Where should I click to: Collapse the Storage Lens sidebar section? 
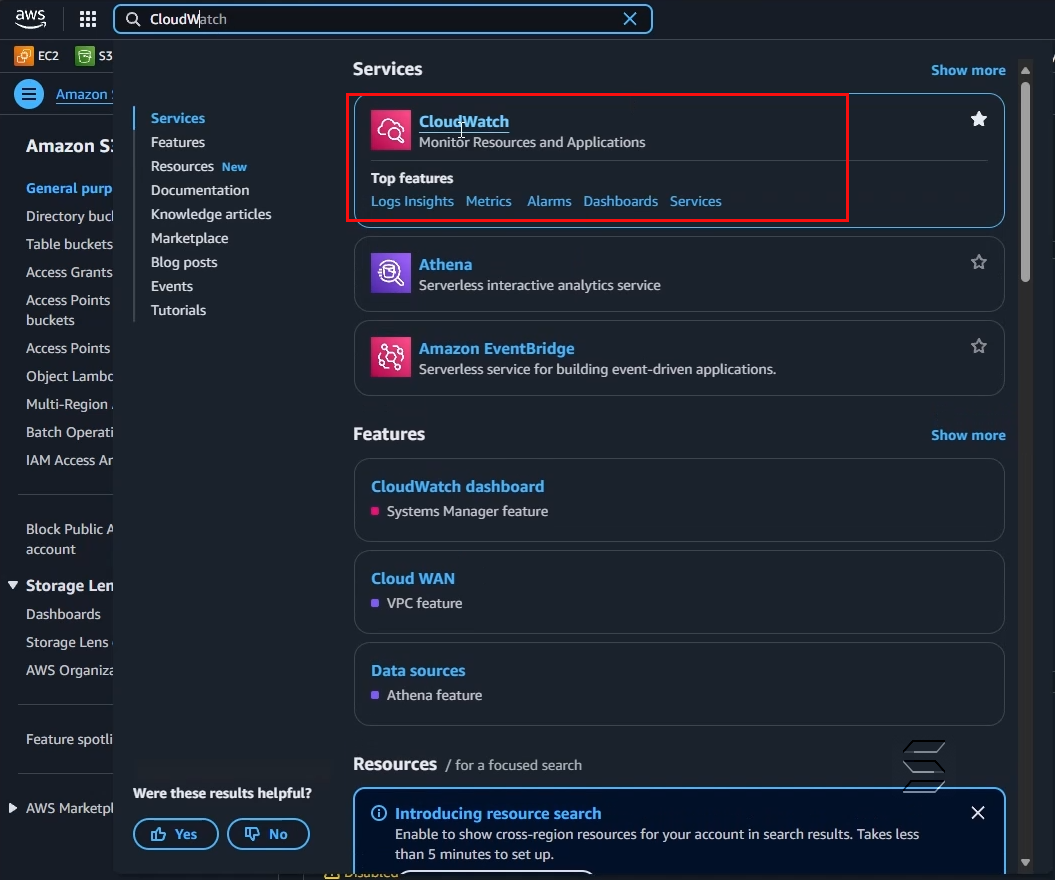point(13,585)
